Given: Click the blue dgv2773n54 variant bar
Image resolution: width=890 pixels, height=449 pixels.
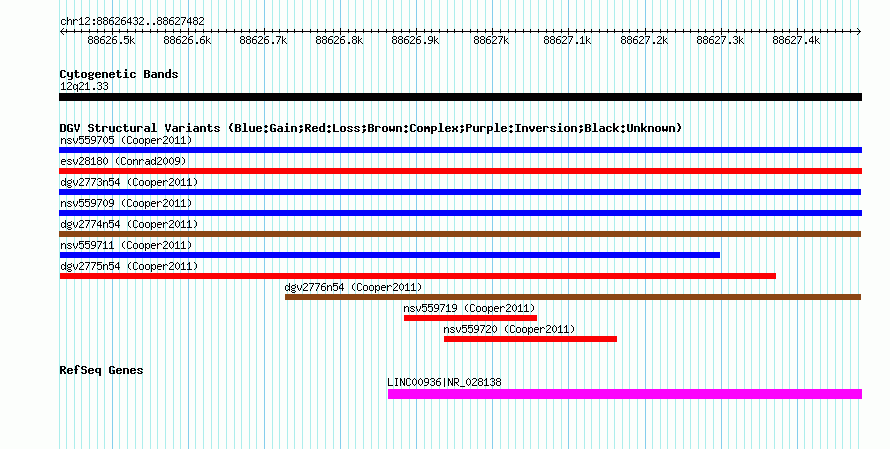Looking at the screenshot, I should click(x=460, y=192).
